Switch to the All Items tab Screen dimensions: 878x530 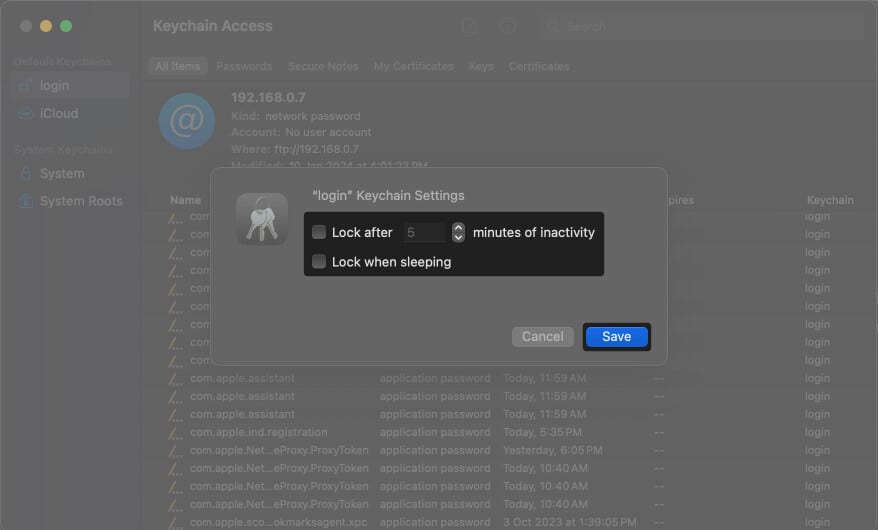[178, 66]
